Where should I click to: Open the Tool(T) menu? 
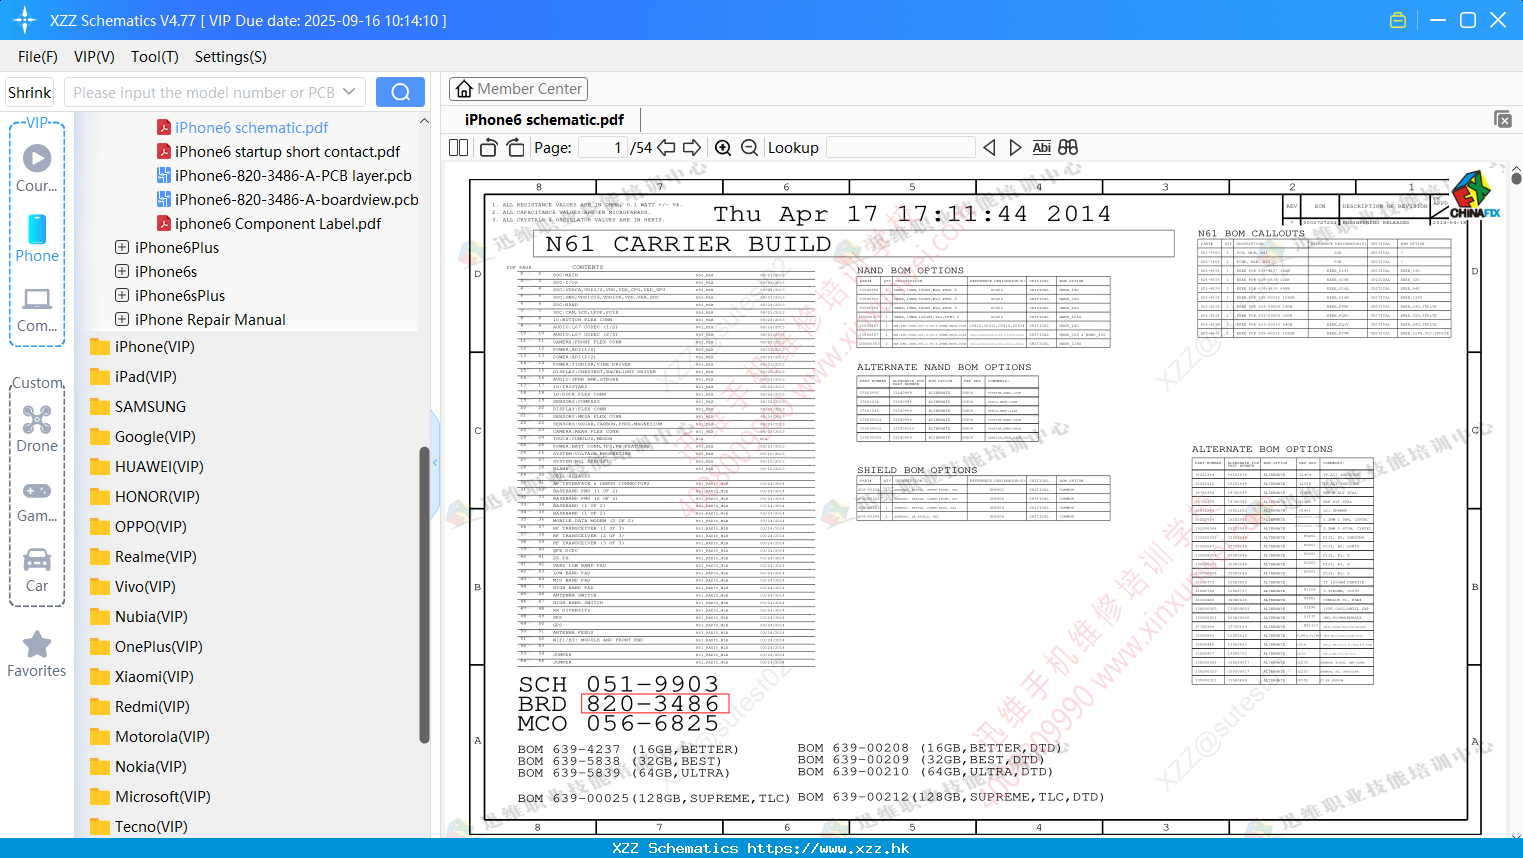(x=155, y=57)
